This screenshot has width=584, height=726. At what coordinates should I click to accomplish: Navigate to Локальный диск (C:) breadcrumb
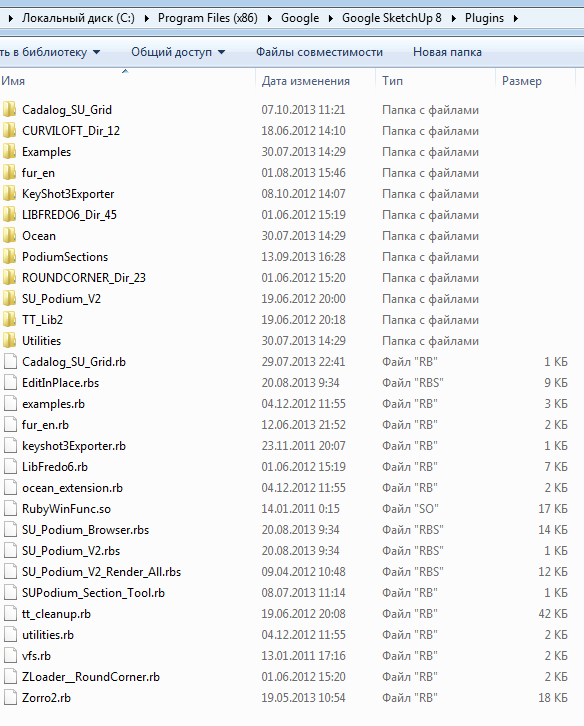pyautogui.click(x=78, y=18)
